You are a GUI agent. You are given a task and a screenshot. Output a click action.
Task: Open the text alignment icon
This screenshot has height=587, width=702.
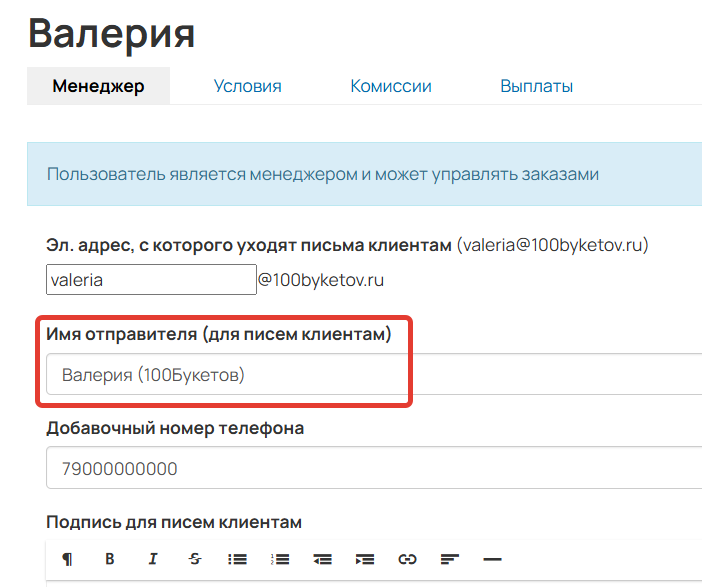tap(450, 559)
